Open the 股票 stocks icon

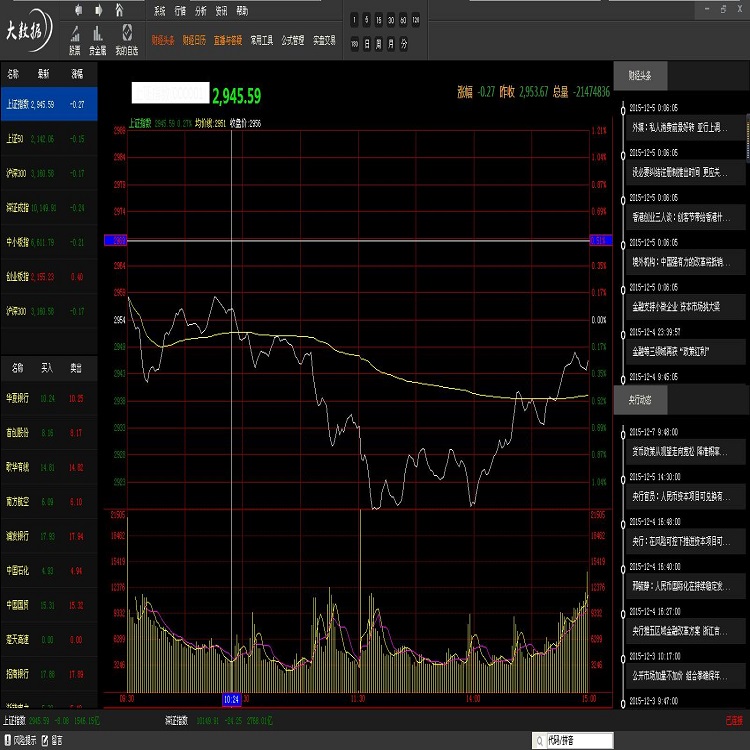click(x=75, y=40)
